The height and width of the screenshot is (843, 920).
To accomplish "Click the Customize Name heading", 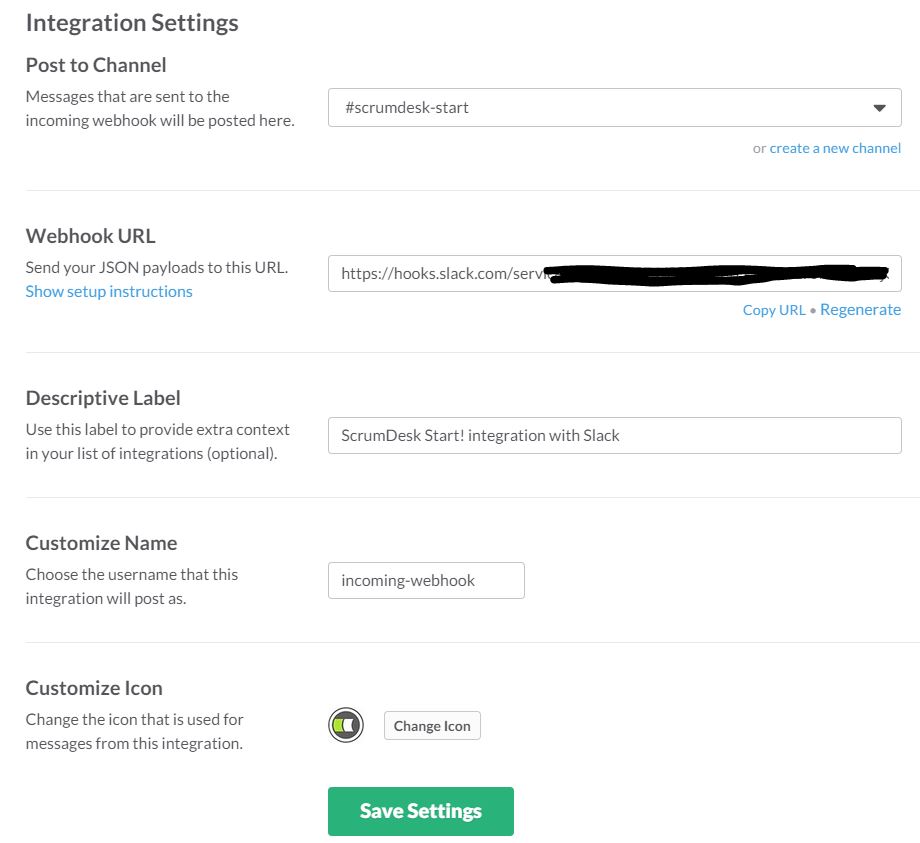I will [x=101, y=543].
